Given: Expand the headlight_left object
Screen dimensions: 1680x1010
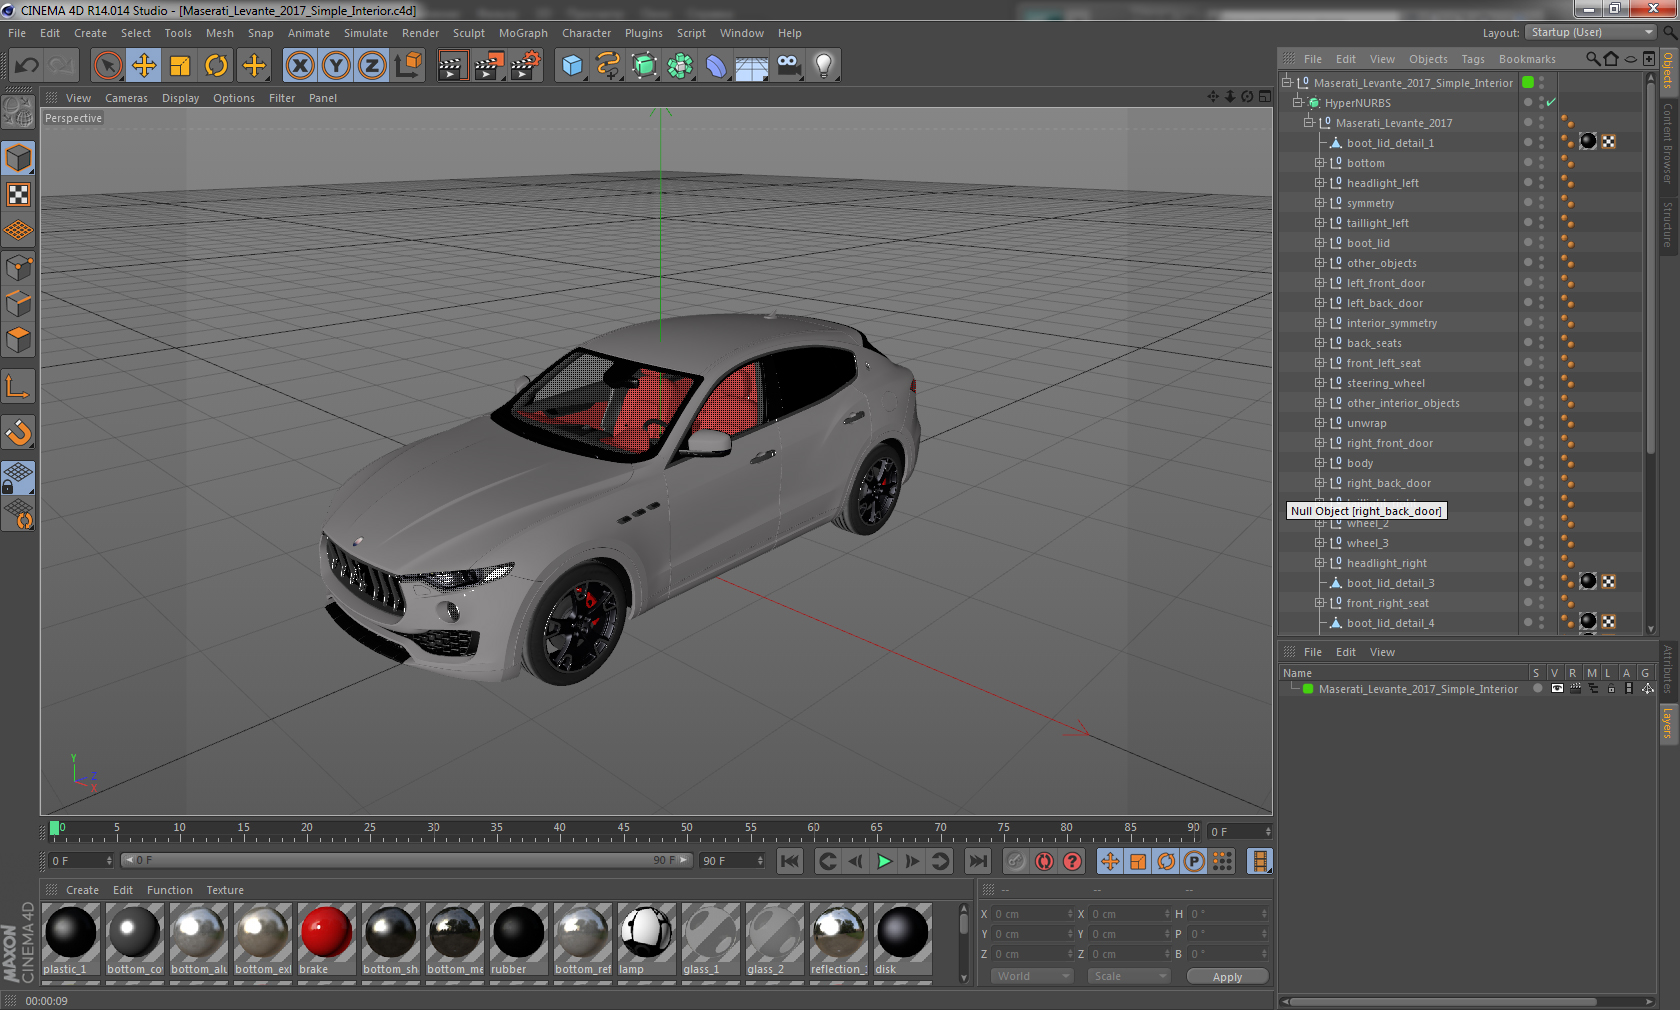Looking at the screenshot, I should [x=1320, y=183].
